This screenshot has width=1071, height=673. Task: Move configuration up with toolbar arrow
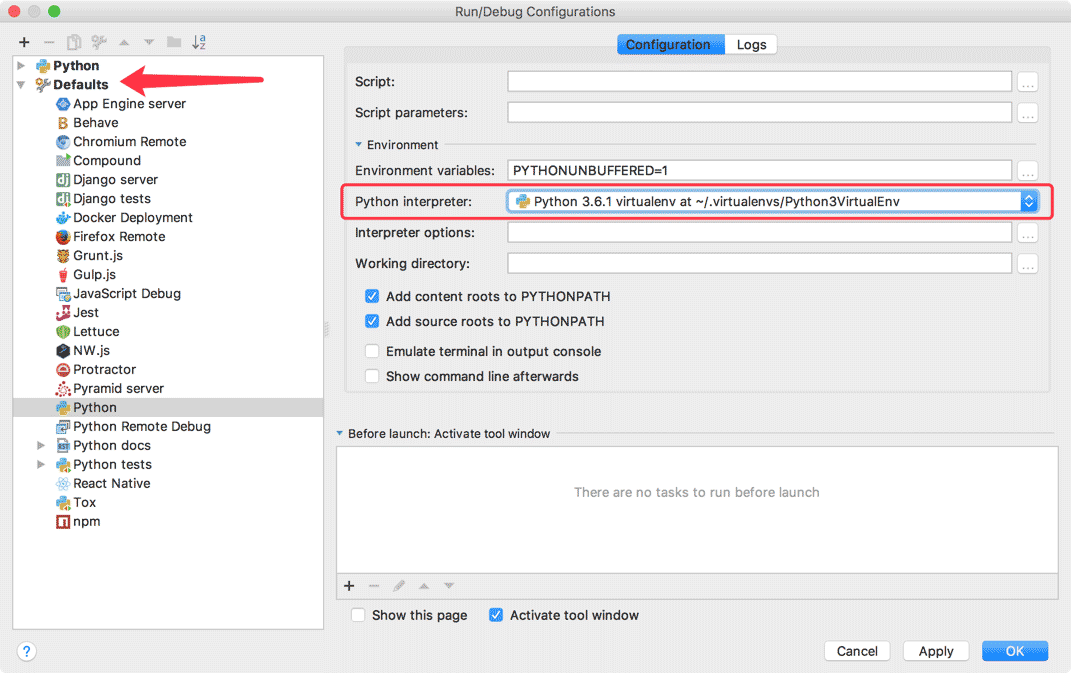124,42
